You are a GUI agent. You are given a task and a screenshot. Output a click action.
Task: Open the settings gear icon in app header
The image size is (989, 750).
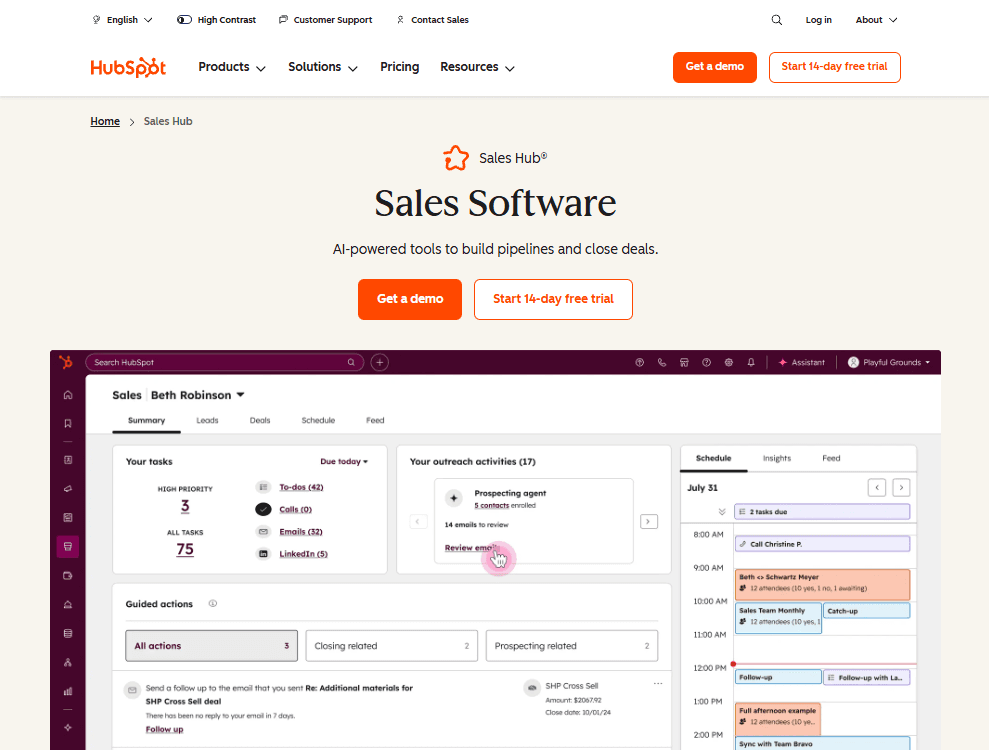pyautogui.click(x=729, y=363)
